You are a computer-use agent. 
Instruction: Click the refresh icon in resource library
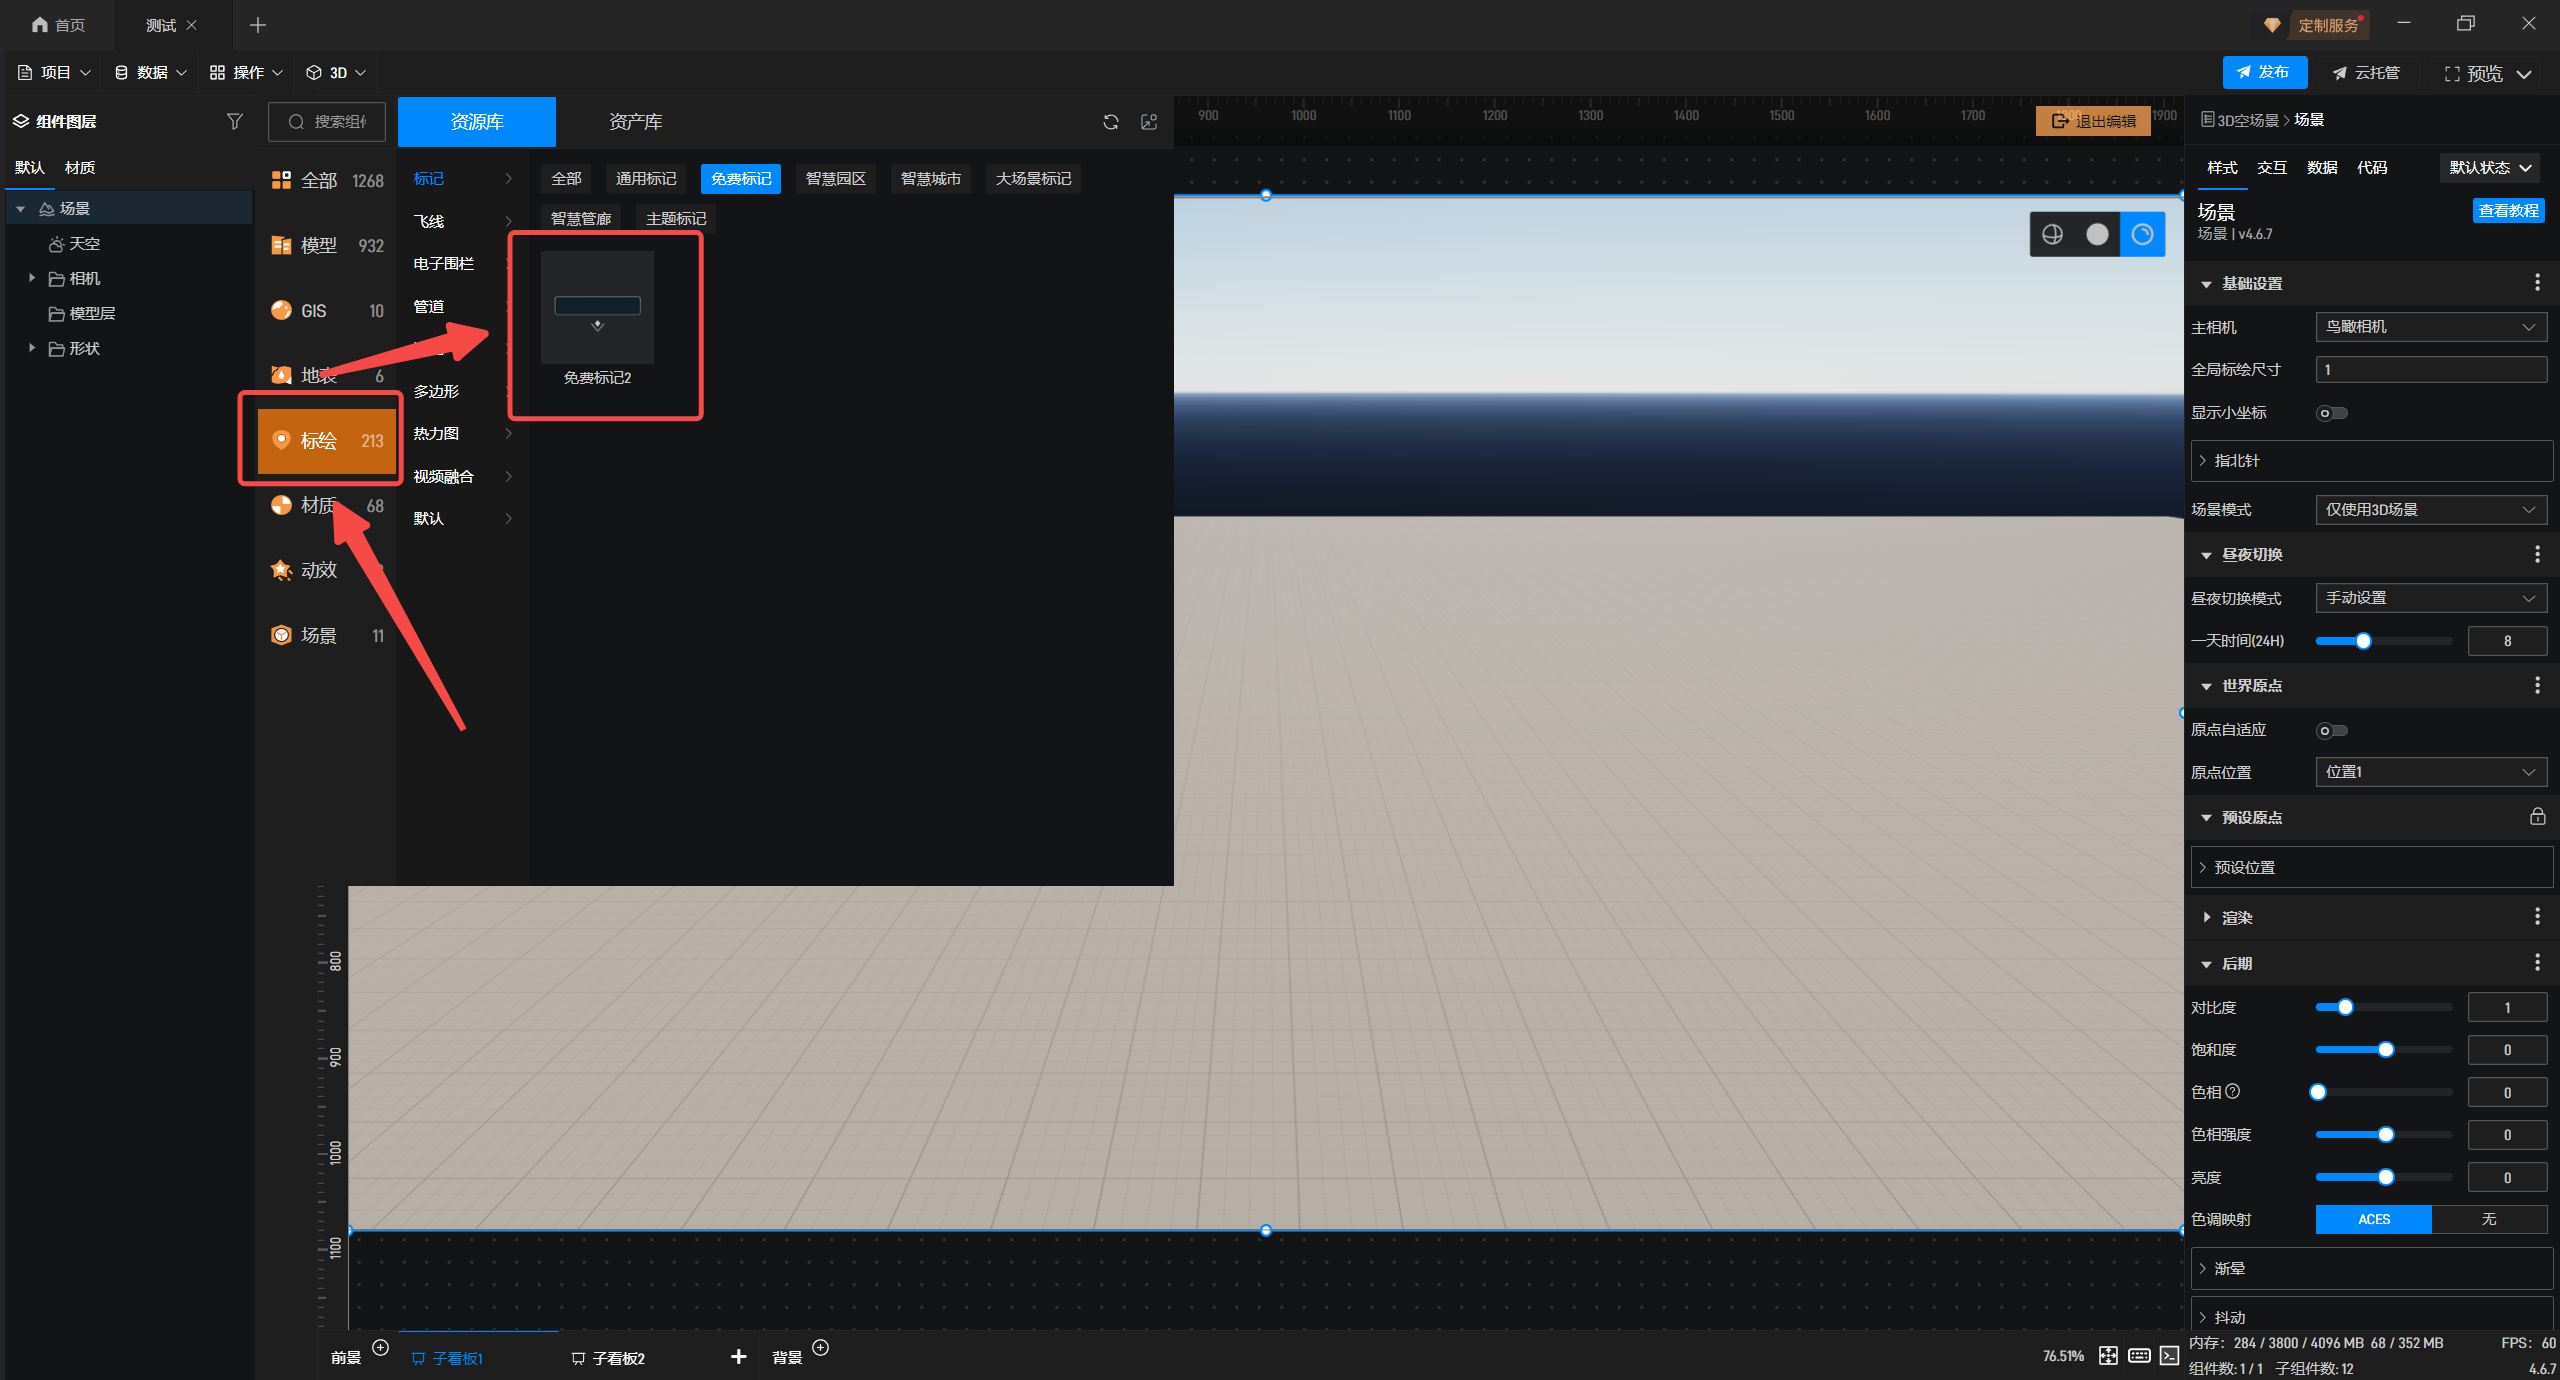(x=1110, y=122)
